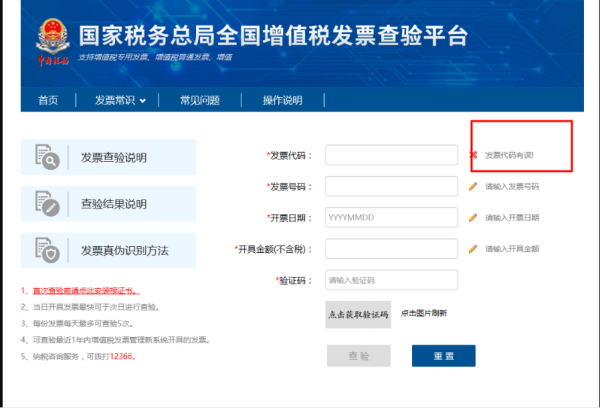Image resolution: width=600 pixels, height=408 pixels.
Task: Click the 重置 reset button
Action: (444, 356)
